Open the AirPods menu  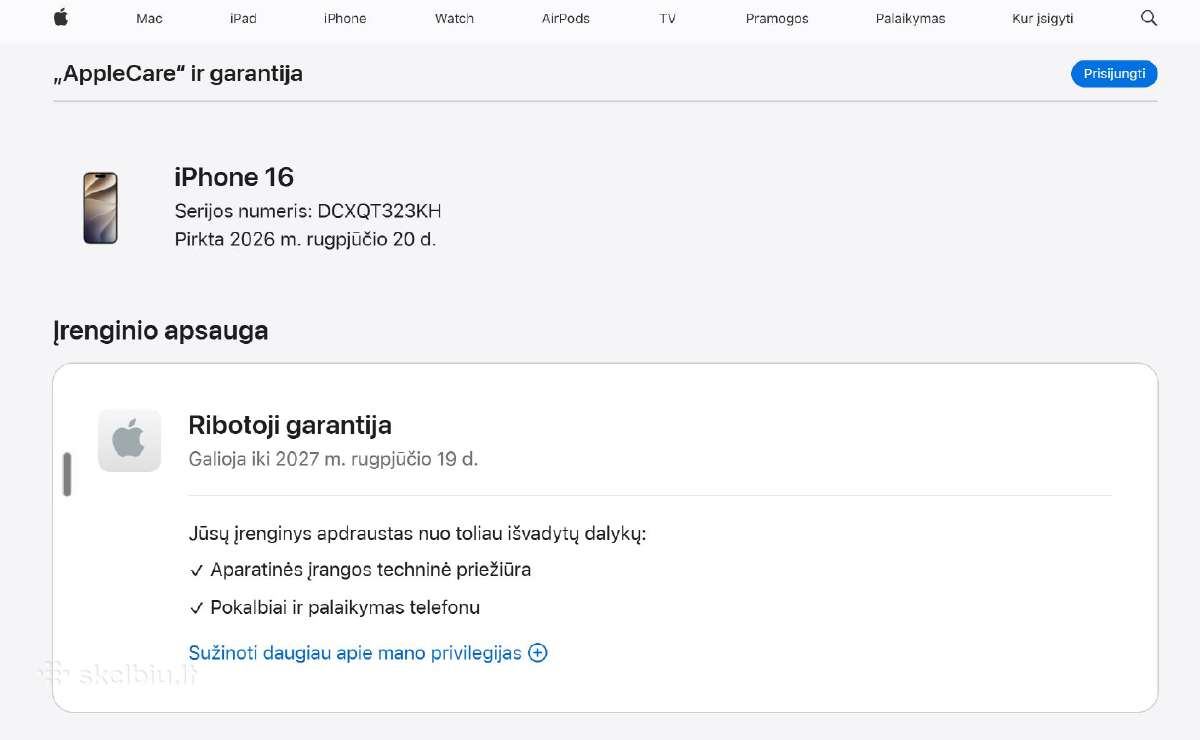click(566, 19)
